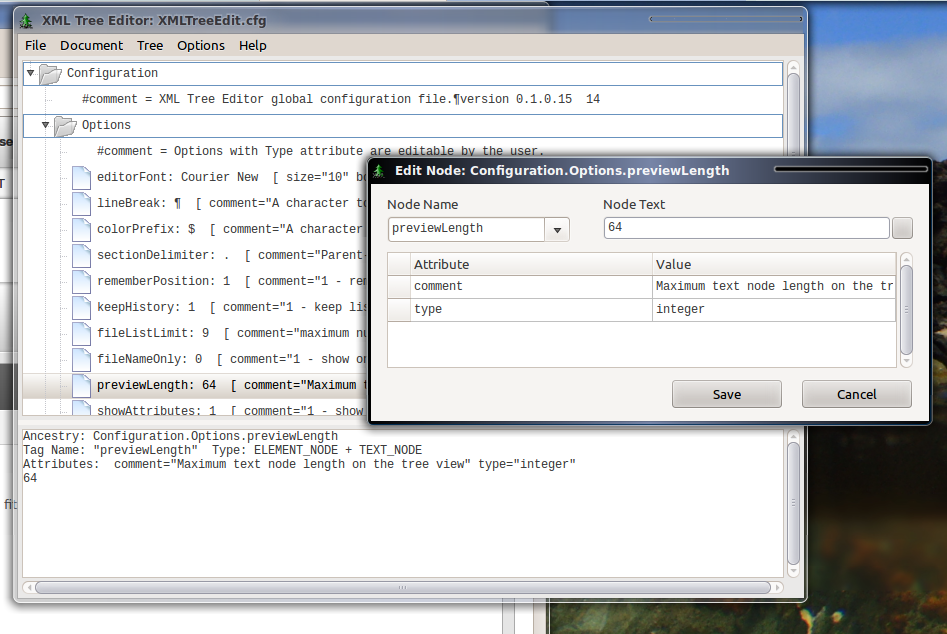Viewport: 947px width, 634px height.
Task: Open the Options menu
Action: click(201, 45)
